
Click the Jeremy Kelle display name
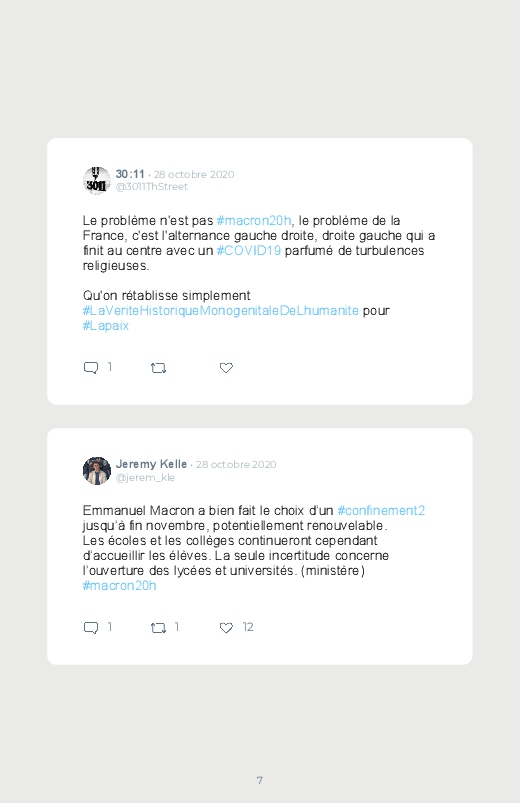(x=151, y=464)
